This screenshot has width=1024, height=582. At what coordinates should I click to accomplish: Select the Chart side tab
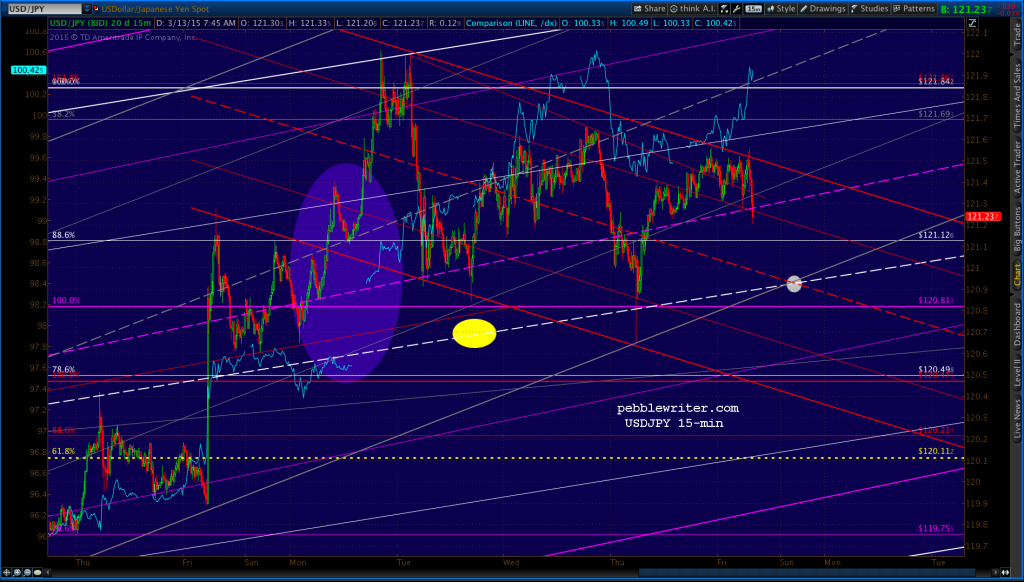pos(1017,276)
